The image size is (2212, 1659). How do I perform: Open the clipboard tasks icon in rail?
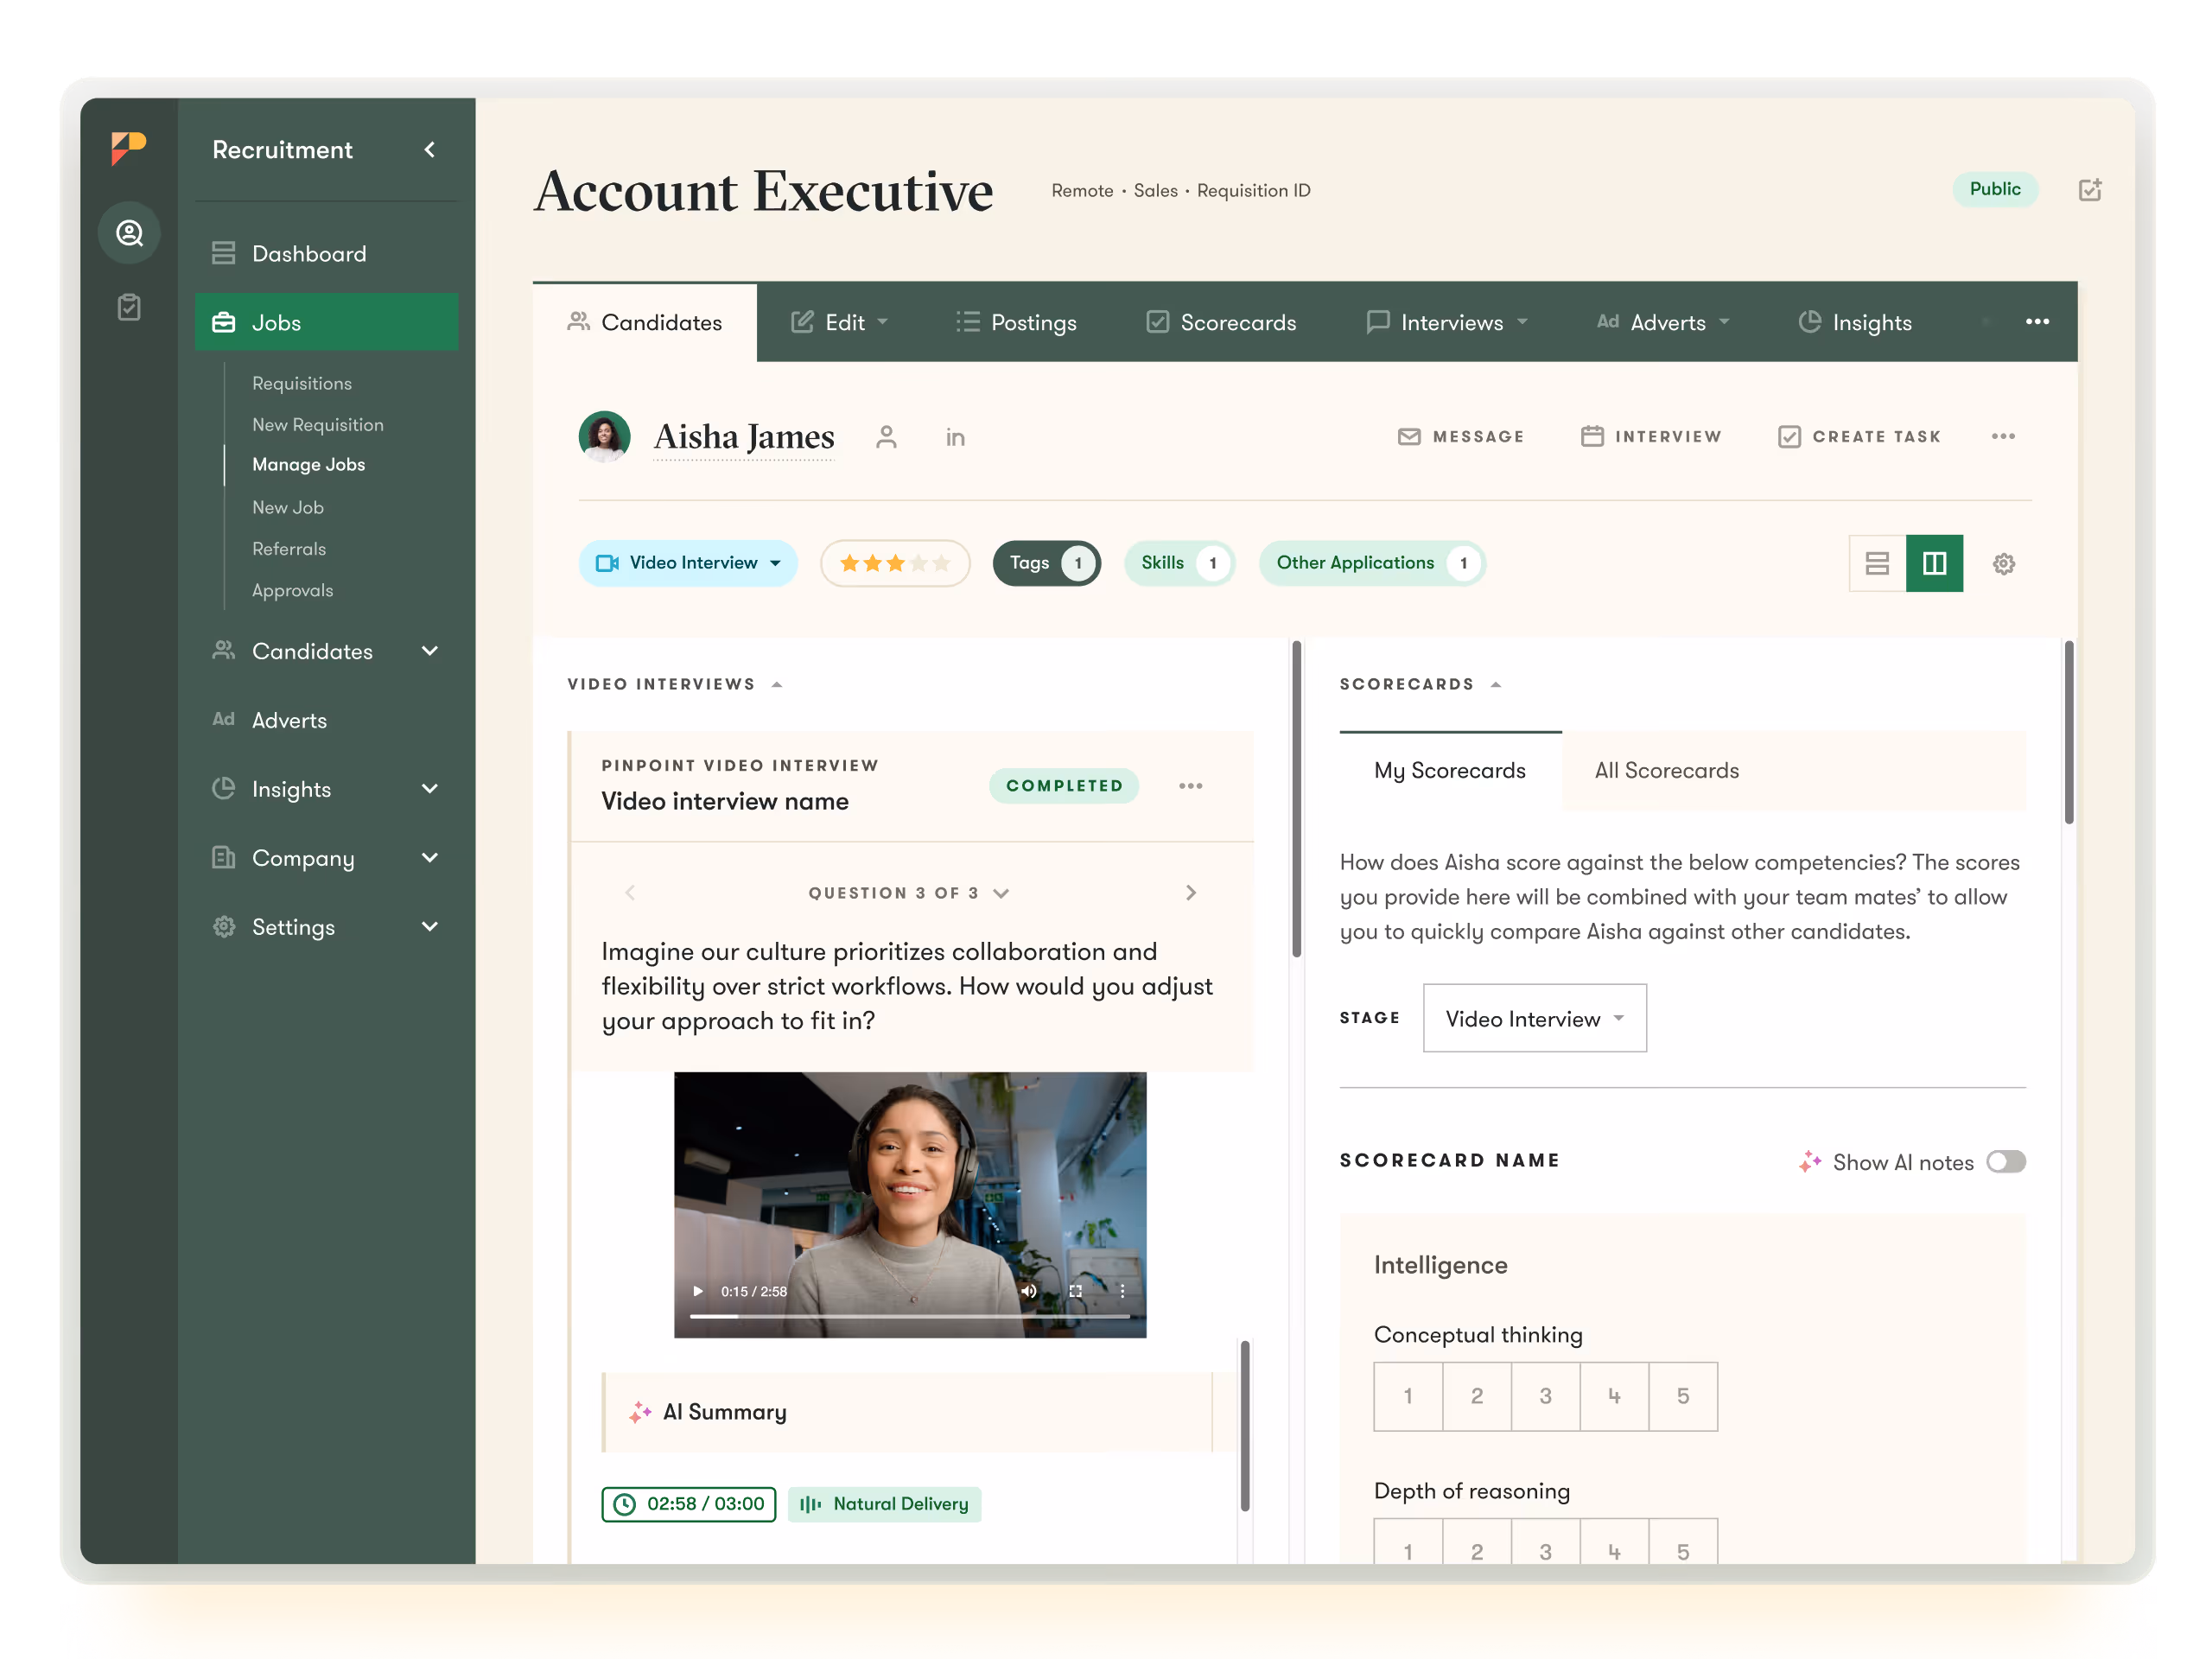pyautogui.click(x=129, y=307)
